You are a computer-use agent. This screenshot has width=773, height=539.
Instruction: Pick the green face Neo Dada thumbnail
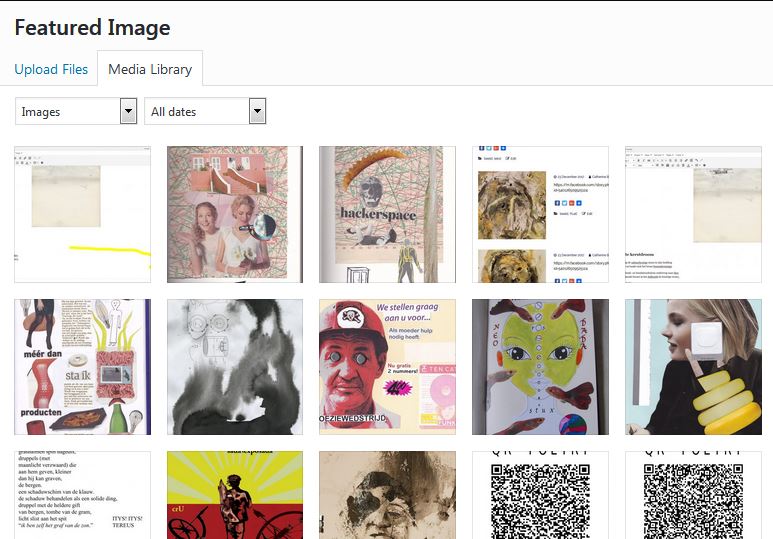click(x=540, y=367)
